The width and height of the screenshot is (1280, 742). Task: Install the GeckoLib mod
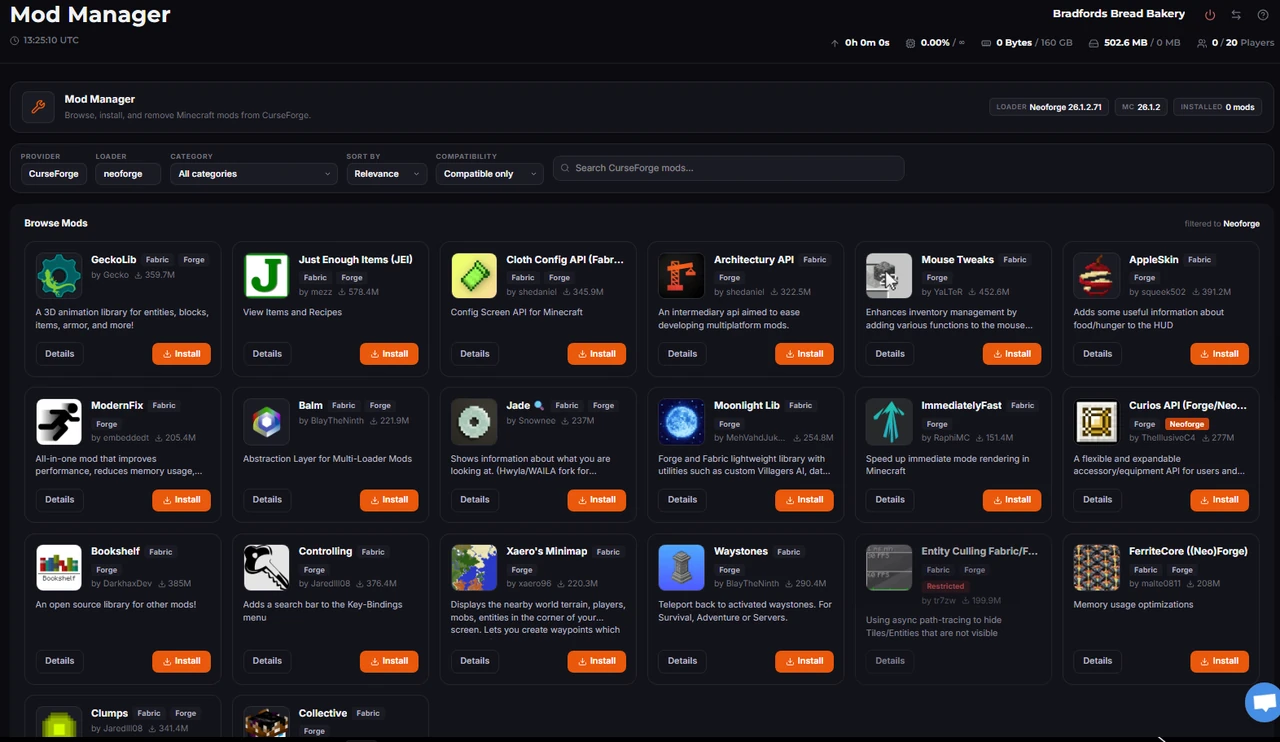(181, 354)
